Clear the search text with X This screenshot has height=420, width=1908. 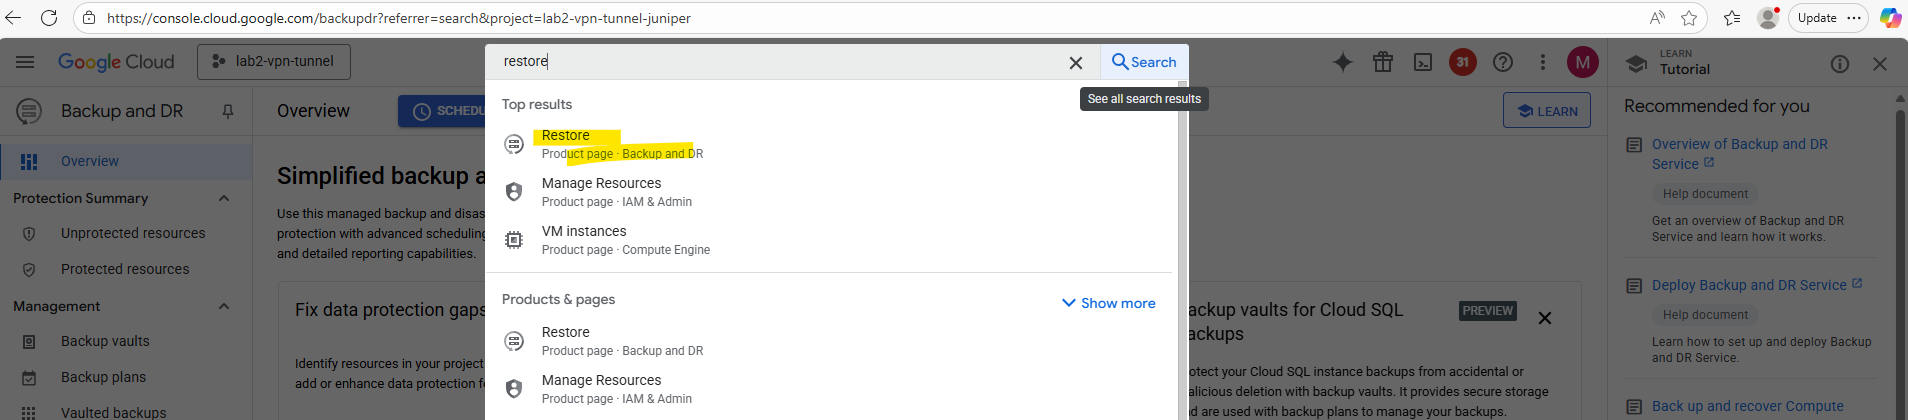[x=1076, y=62]
